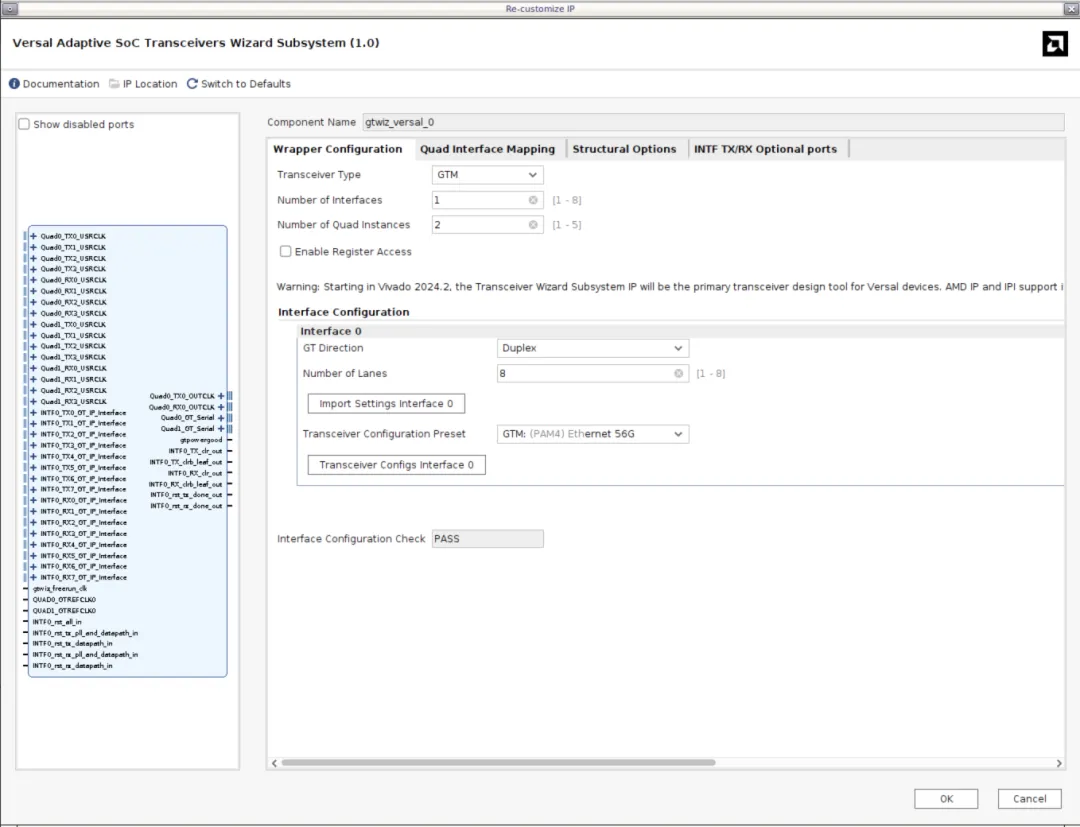The height and width of the screenshot is (827, 1080).
Task: Expand the Quad1_TX0_USRCLK port
Action: point(33,324)
